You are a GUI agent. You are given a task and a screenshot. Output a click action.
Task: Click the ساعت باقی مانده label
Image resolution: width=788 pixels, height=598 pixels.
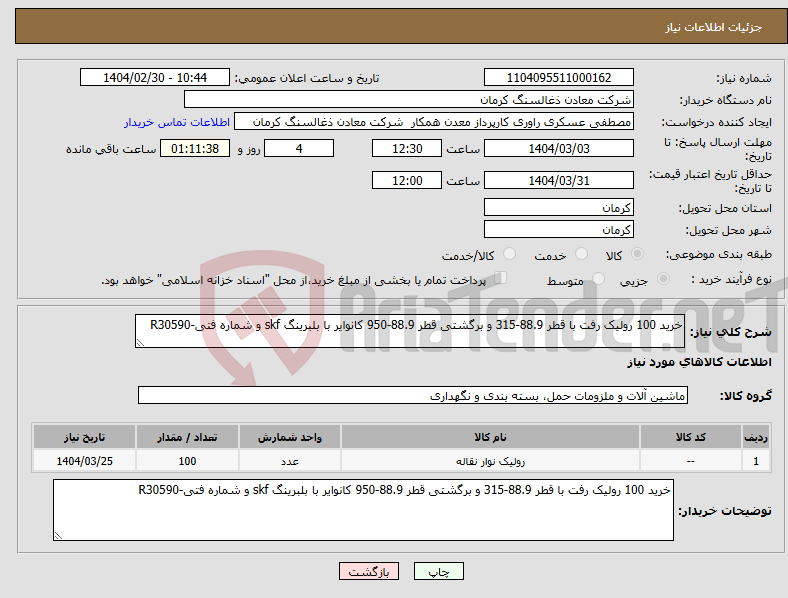pos(111,149)
